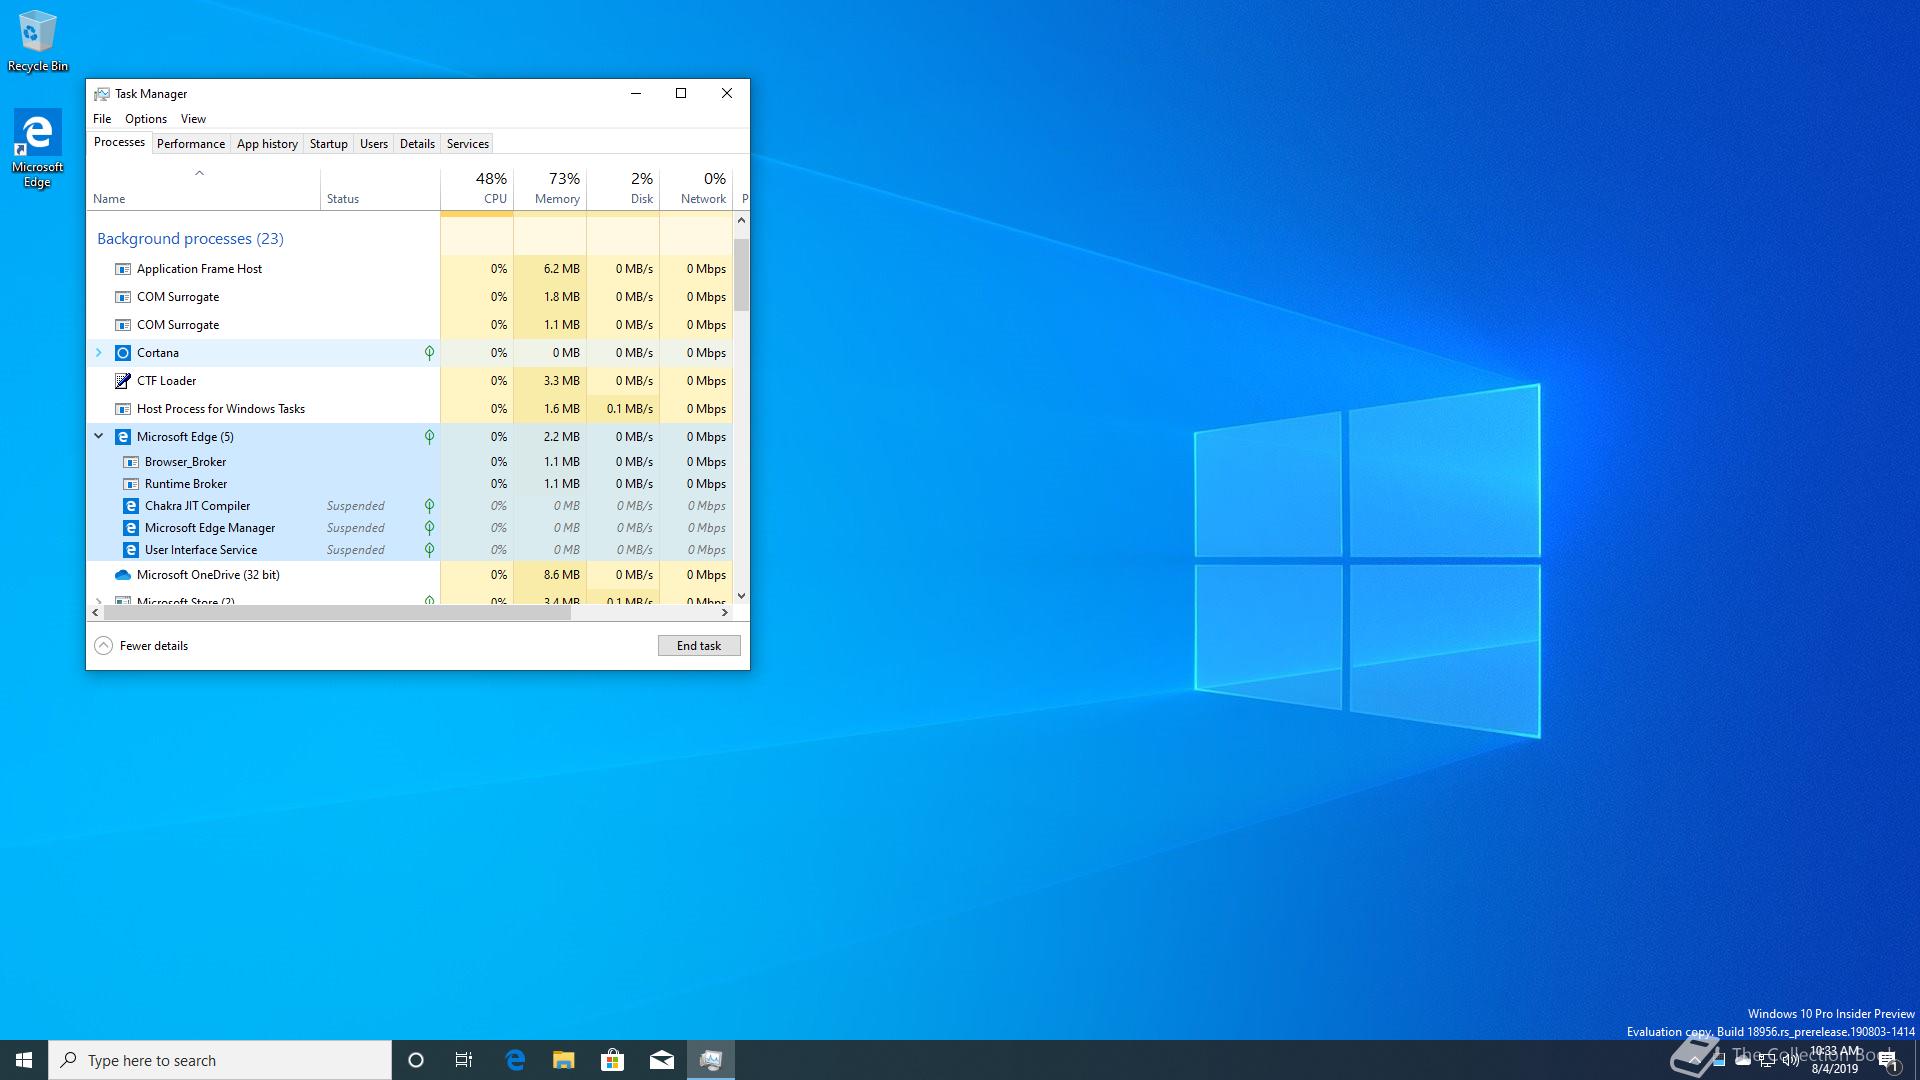The width and height of the screenshot is (1920, 1080).
Task: Click the leaf icon beside User Interface Service
Action: tap(429, 550)
